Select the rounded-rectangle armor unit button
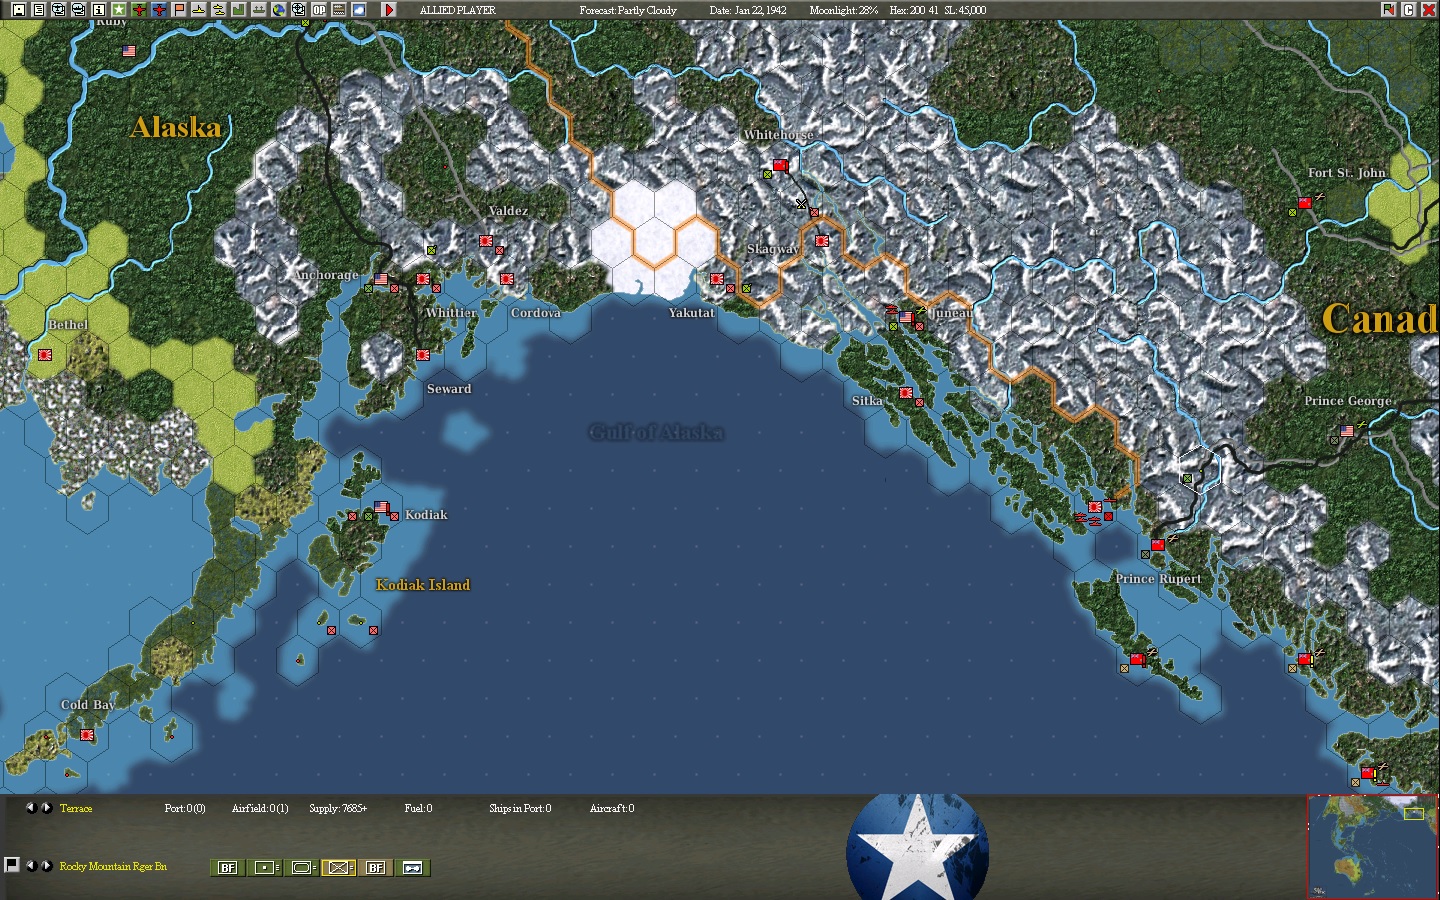 click(302, 867)
